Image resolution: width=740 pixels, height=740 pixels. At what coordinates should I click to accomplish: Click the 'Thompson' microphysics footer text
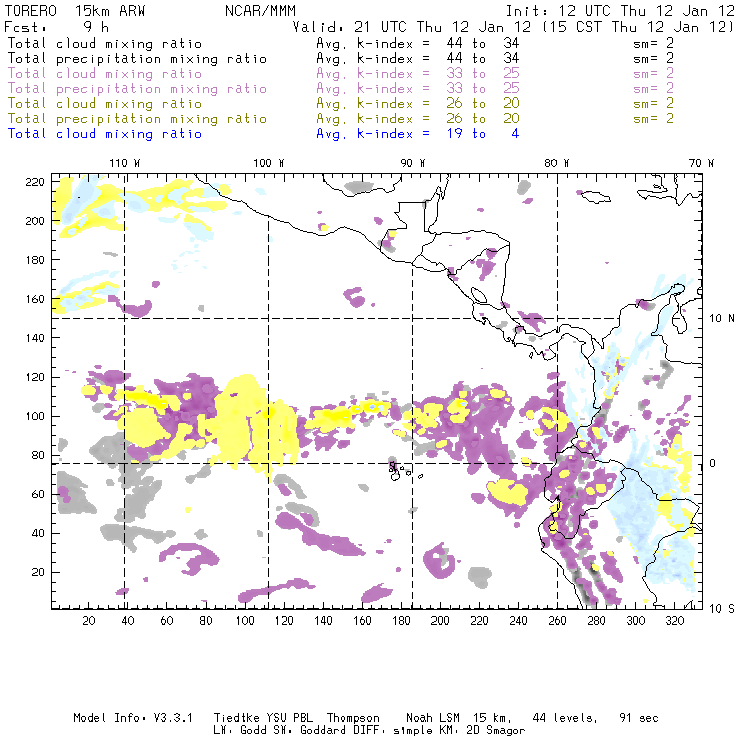353,718
